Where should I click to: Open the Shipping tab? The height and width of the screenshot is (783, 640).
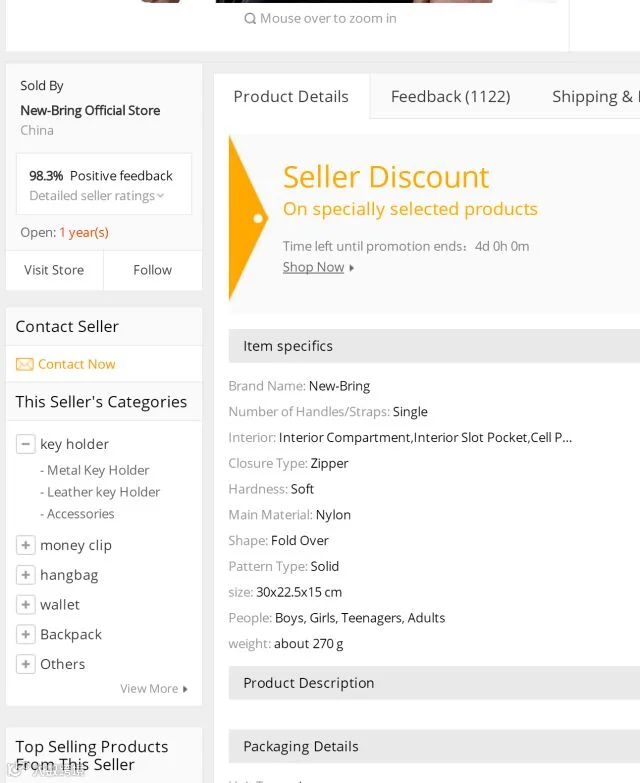pyautogui.click(x=592, y=96)
